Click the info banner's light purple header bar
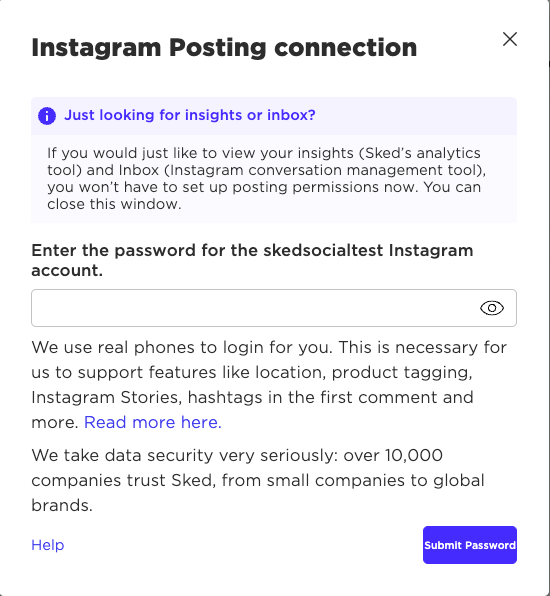Viewport: 550px width, 596px height. tap(274, 116)
